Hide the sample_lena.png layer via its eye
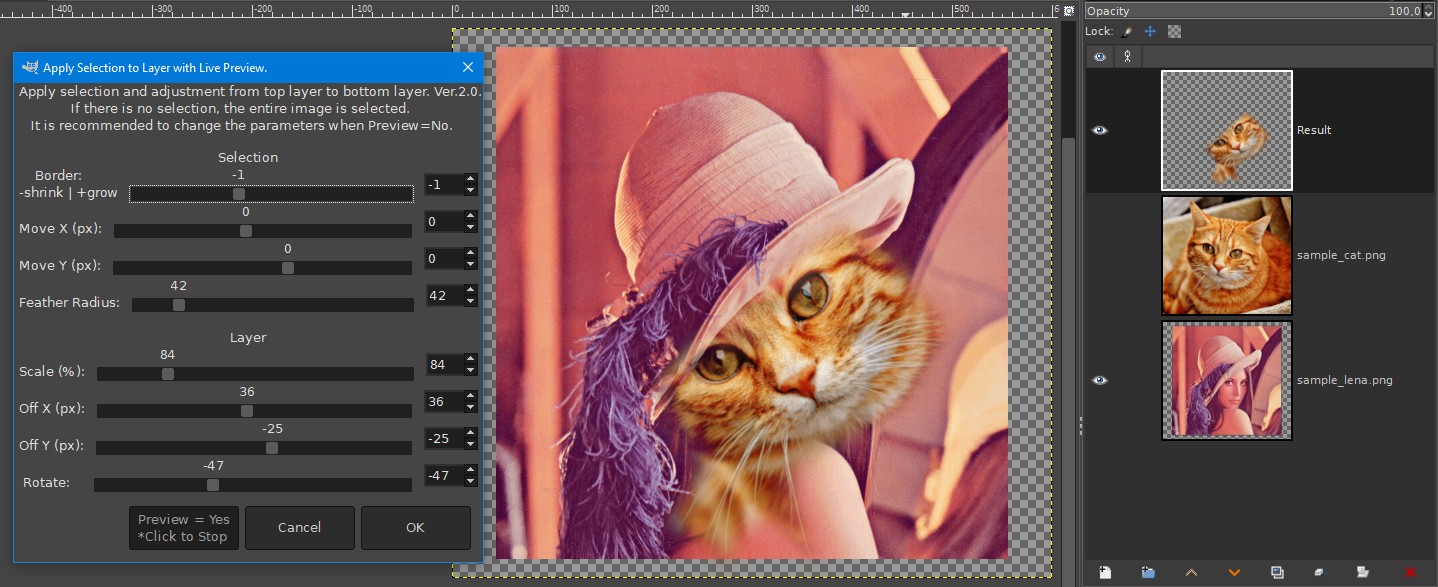 pos(1100,380)
